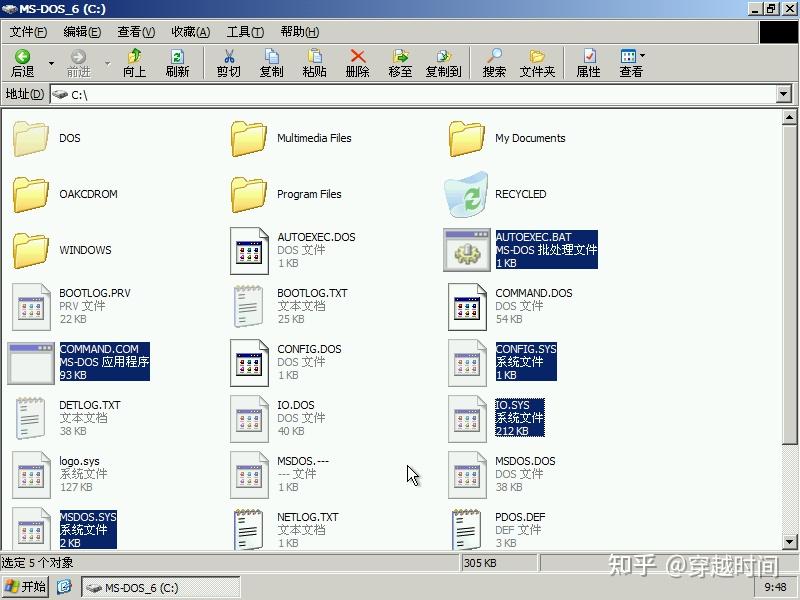Select the IO.DOS file name
The image size is (800, 600).
click(x=295, y=405)
